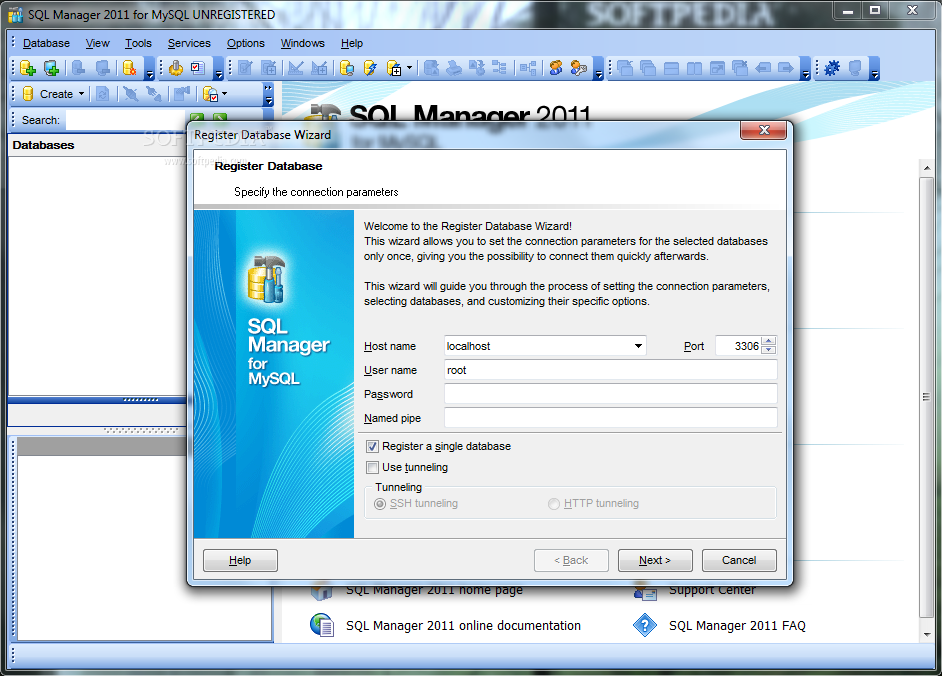Viewport: 942px width, 676px height.
Task: Click the Create Database toolbar icon
Action: [28, 68]
